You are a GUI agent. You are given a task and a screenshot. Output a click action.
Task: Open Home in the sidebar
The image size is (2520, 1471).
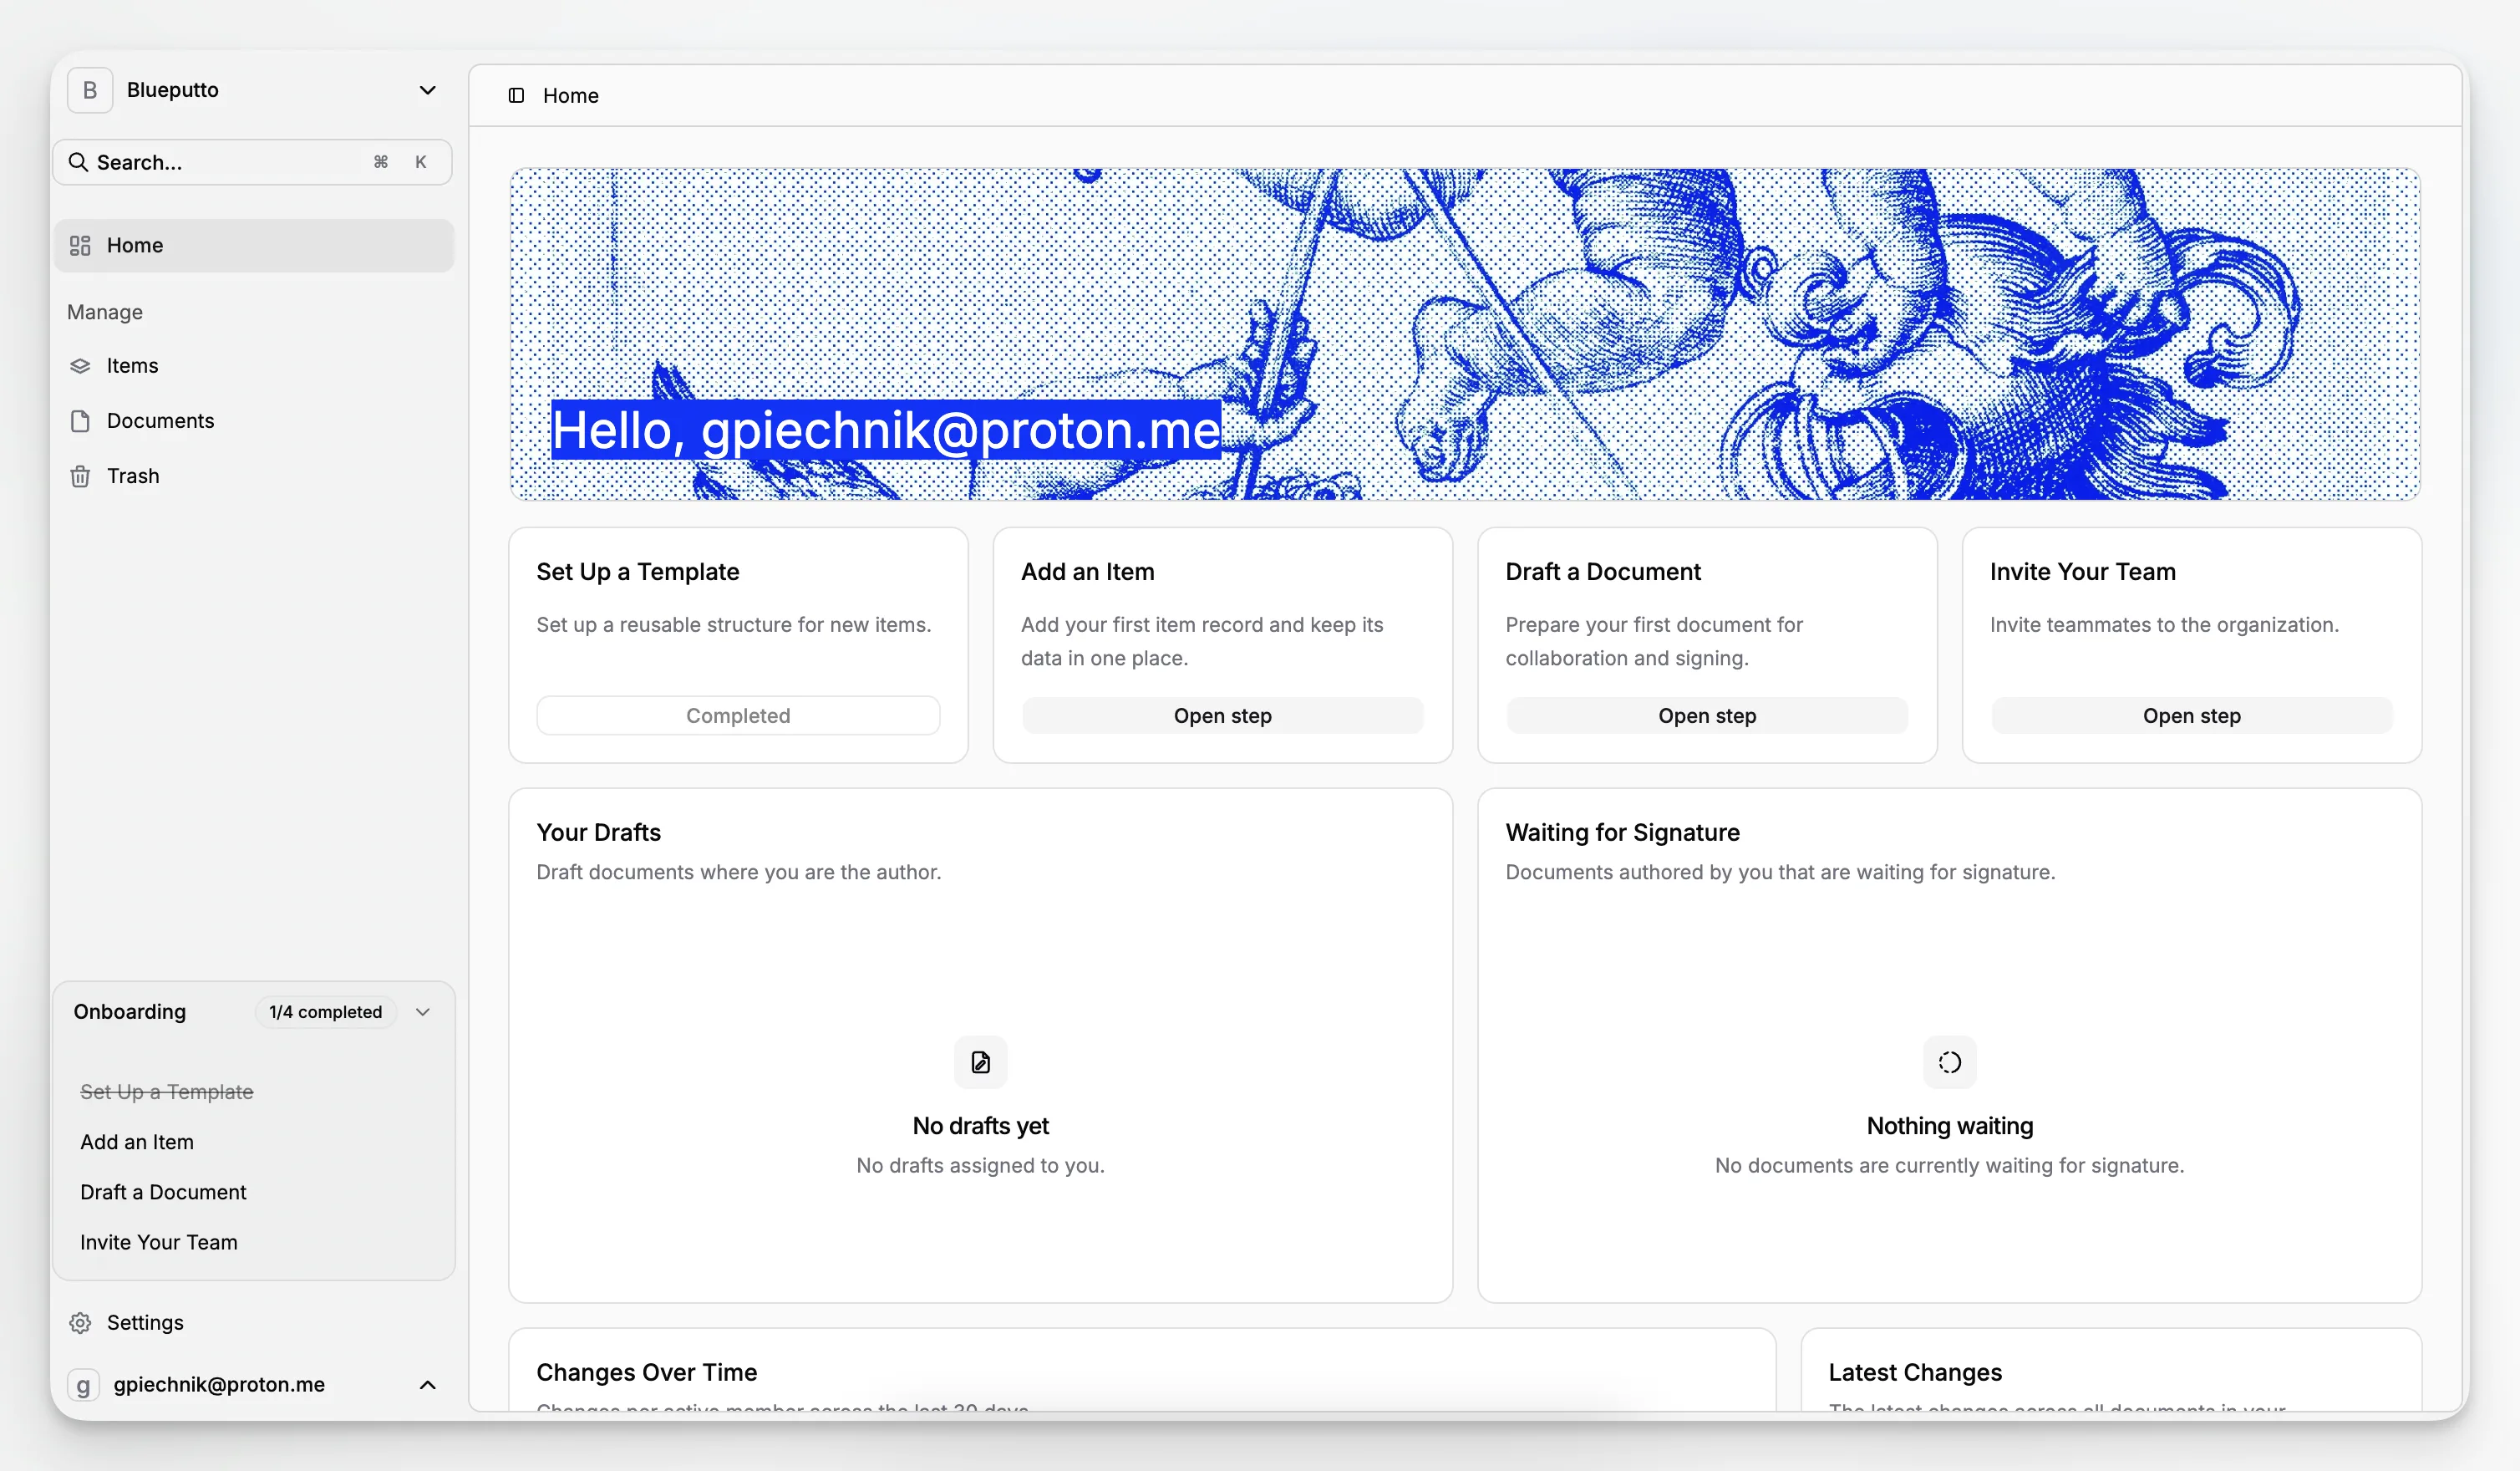coord(254,245)
